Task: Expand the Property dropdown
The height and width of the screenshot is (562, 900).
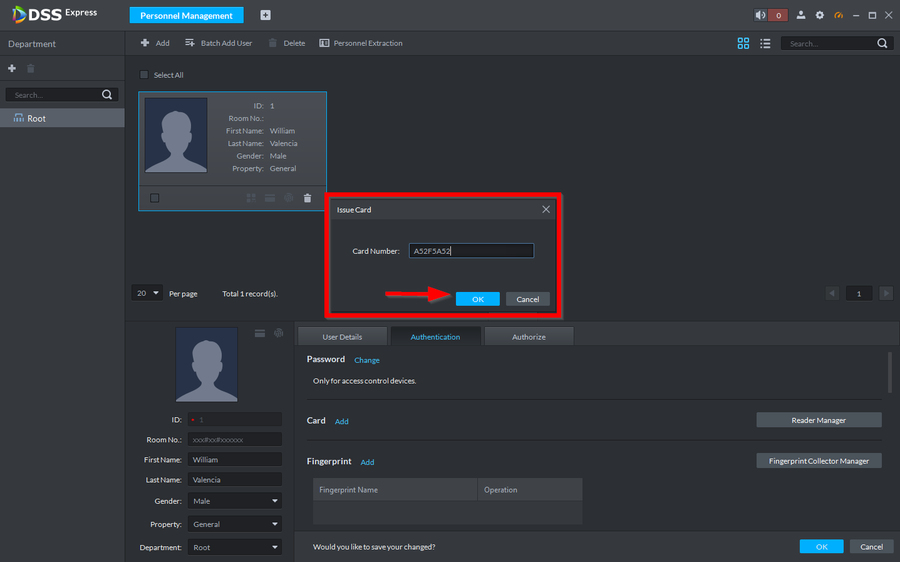Action: pyautogui.click(x=234, y=524)
